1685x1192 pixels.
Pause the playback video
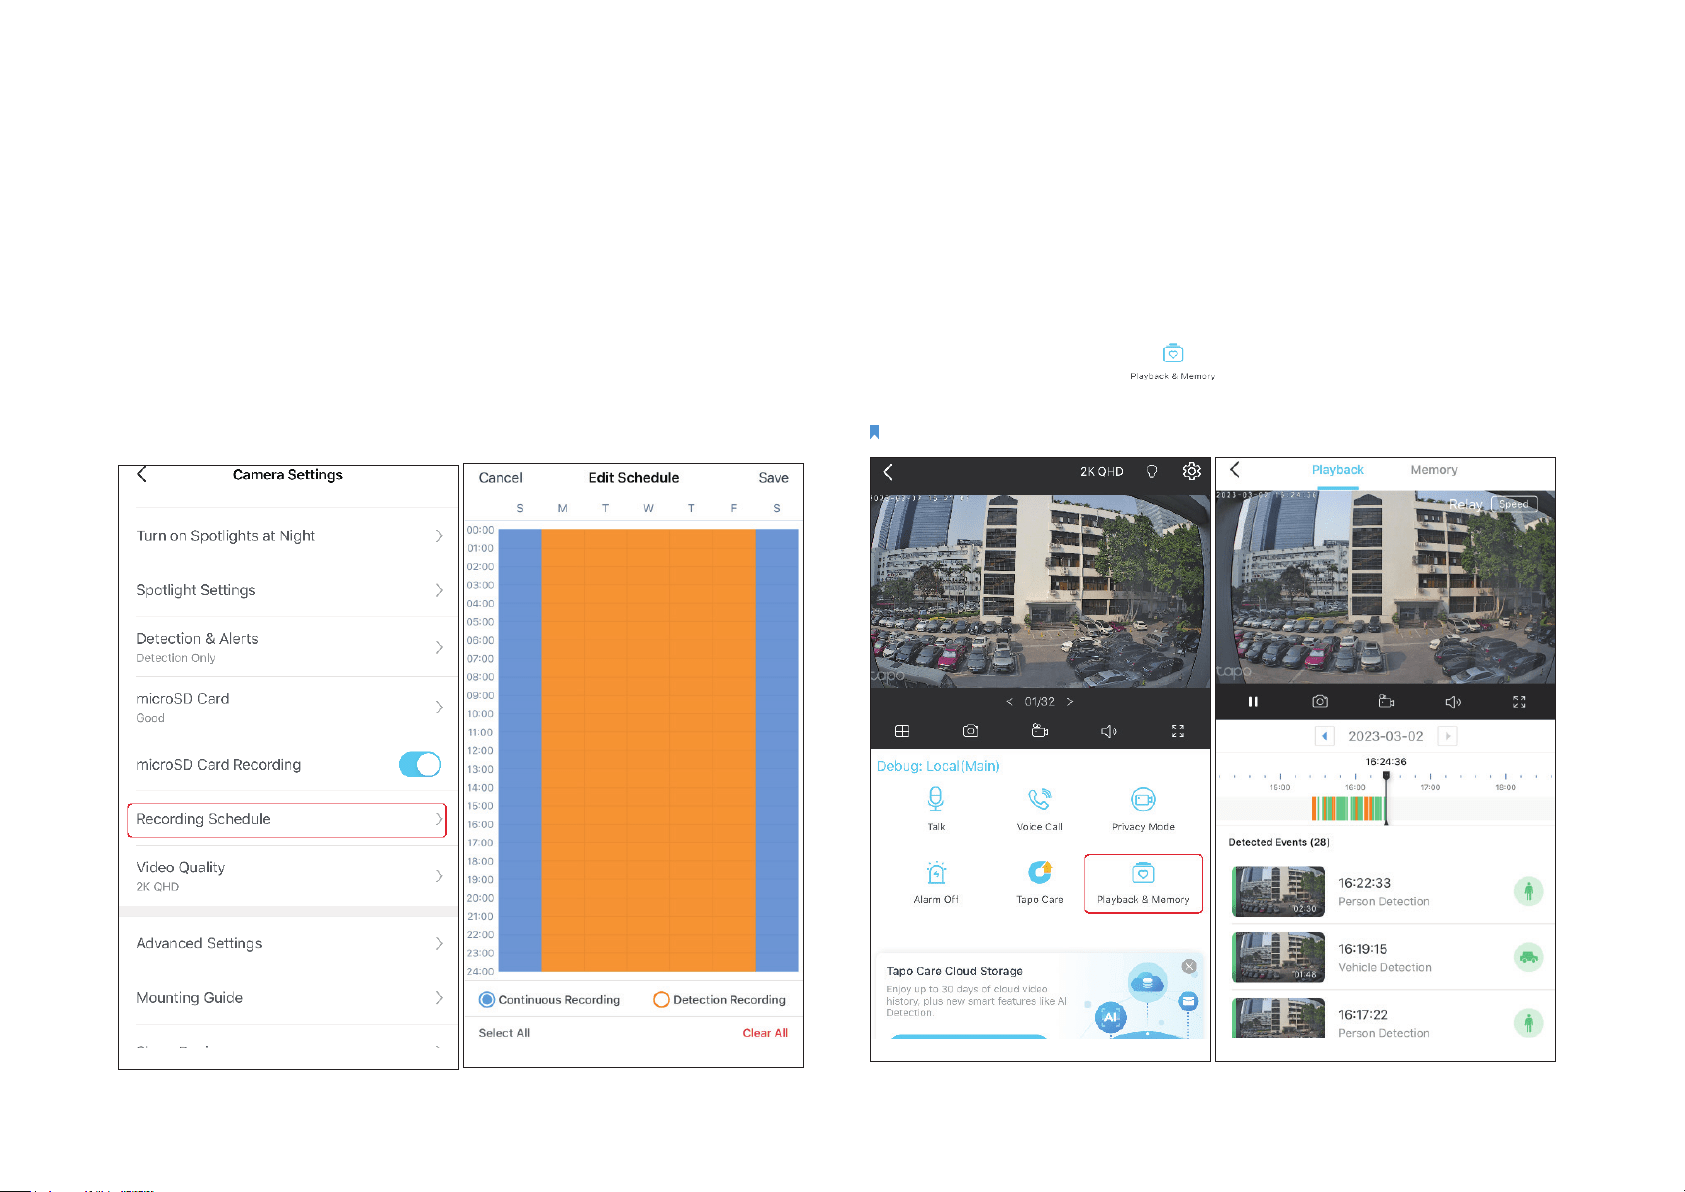[x=1252, y=702]
